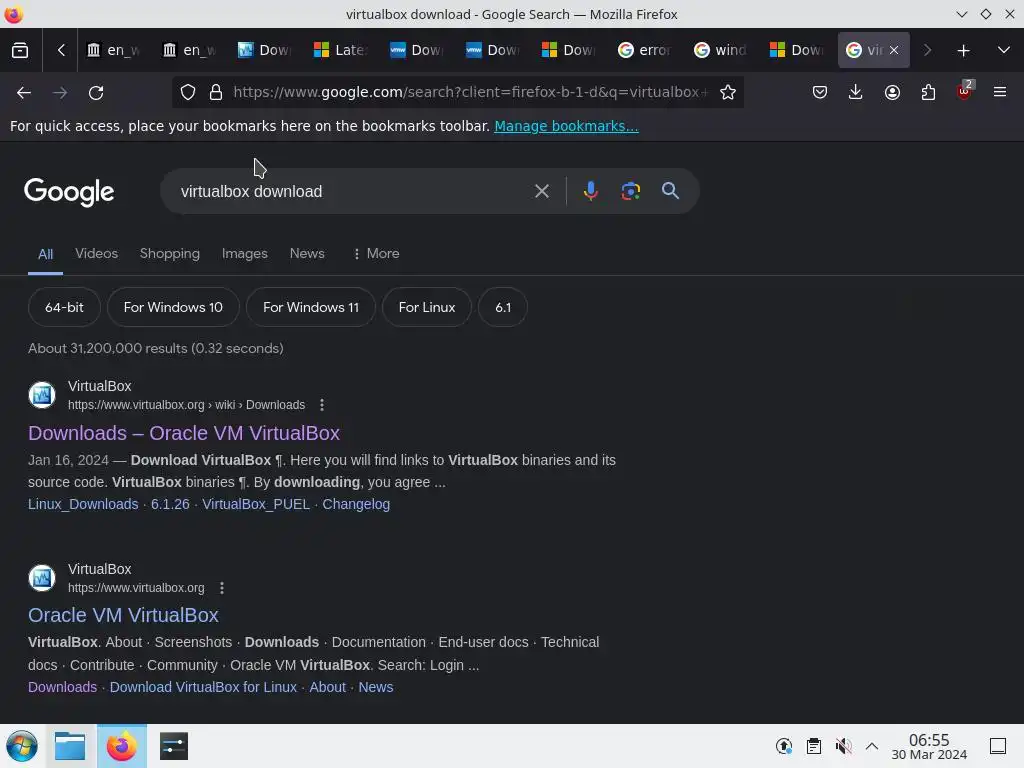
Task: Apply the For Linux chip
Action: [x=426, y=307]
